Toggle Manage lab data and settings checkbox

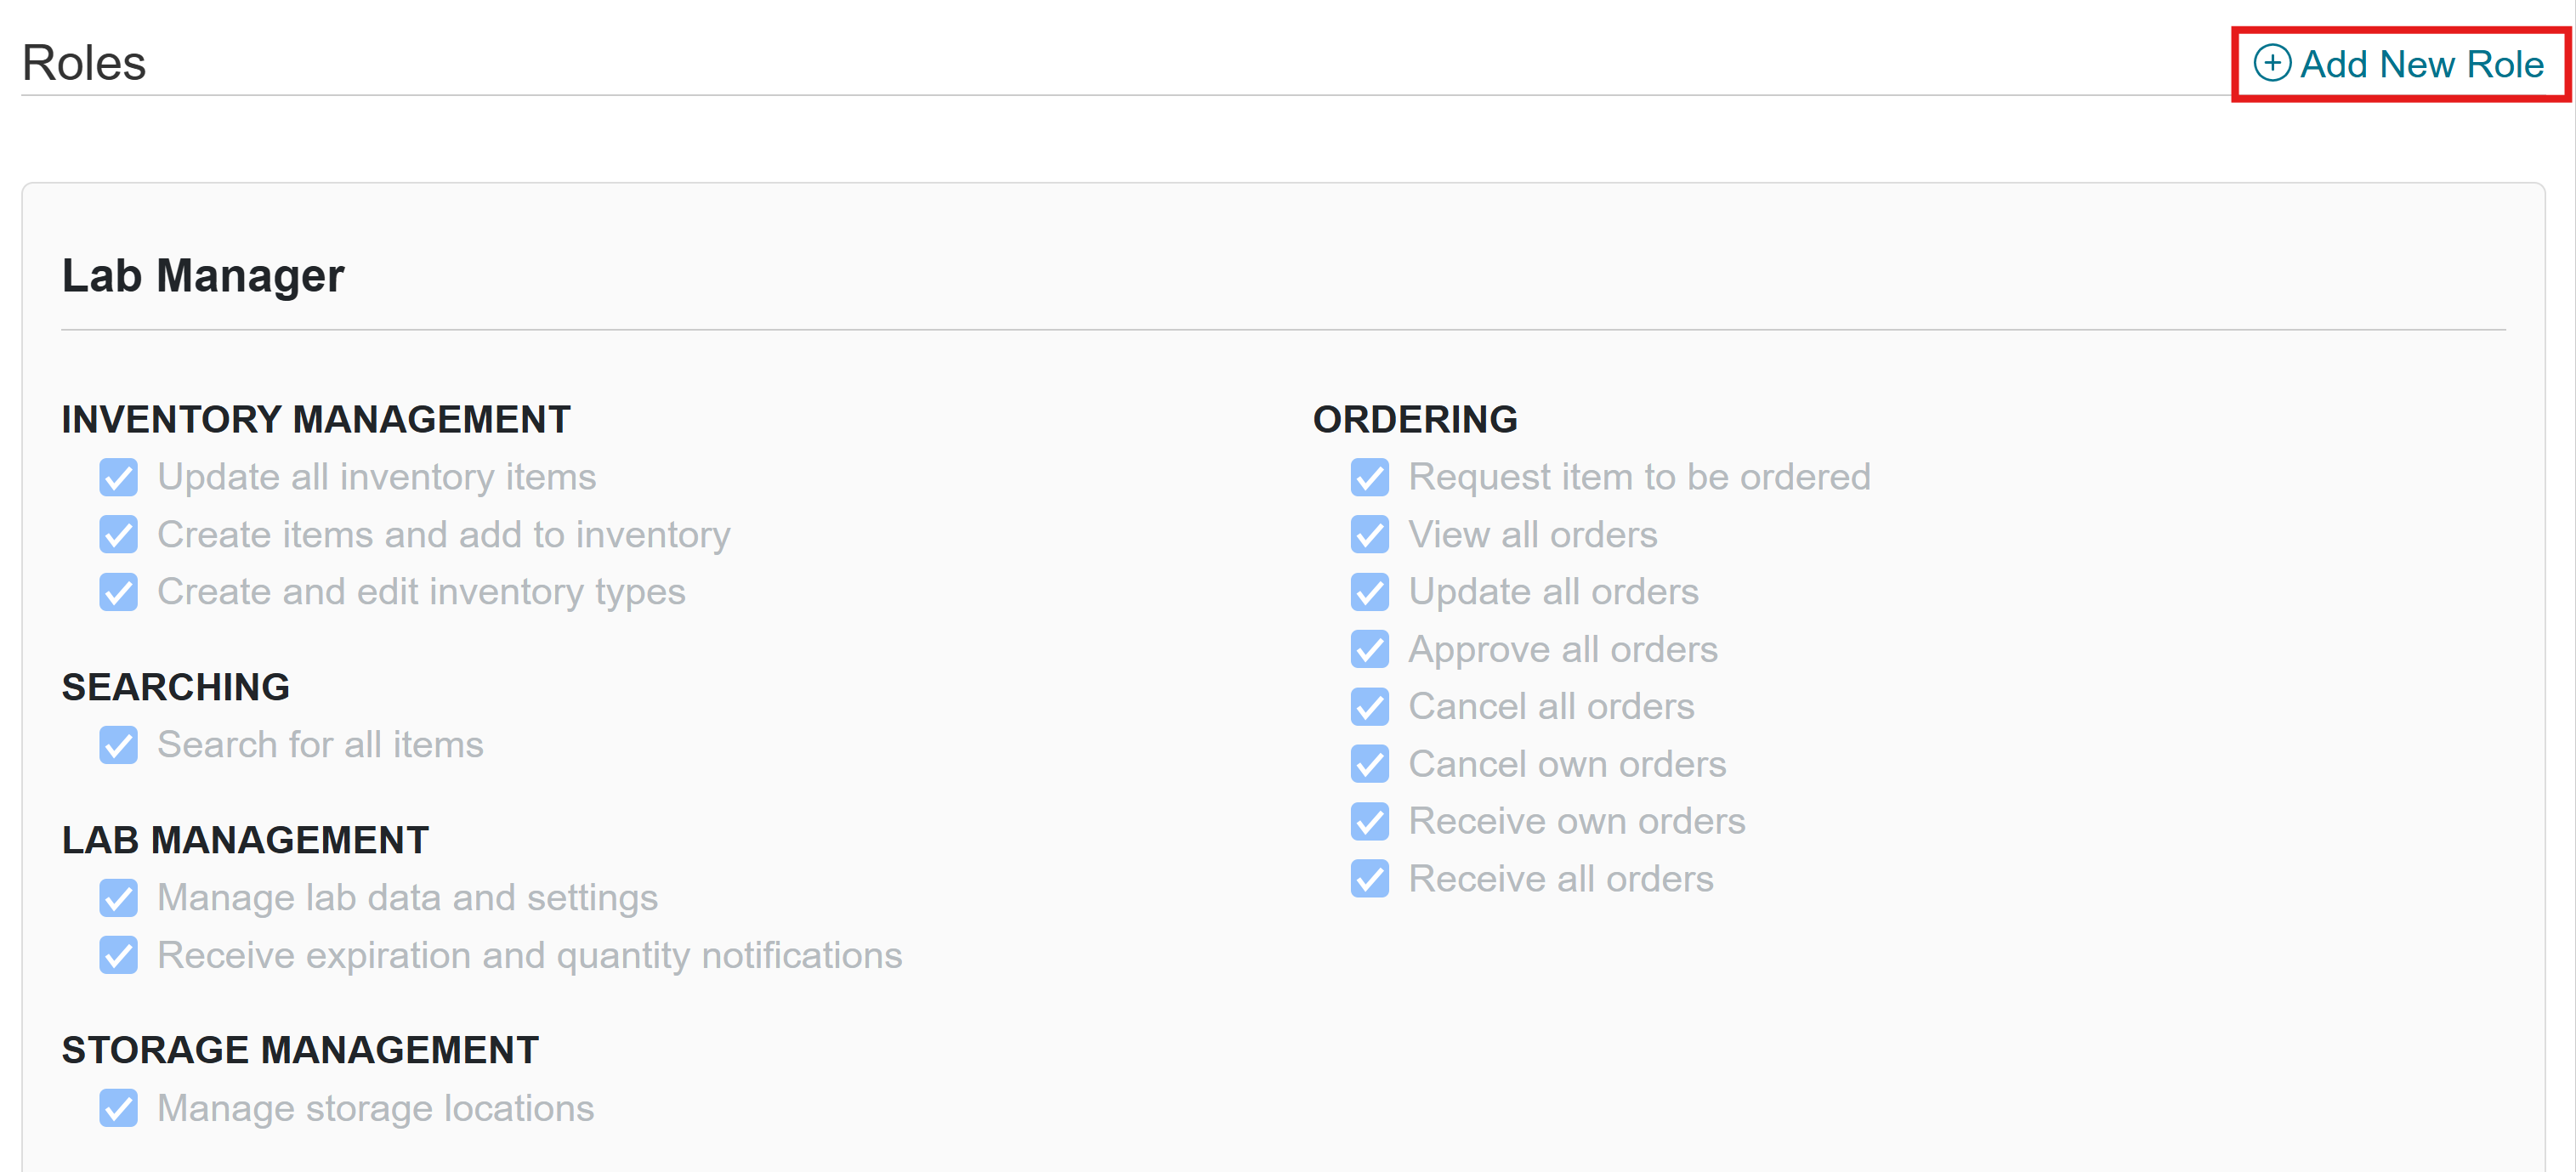(x=118, y=898)
